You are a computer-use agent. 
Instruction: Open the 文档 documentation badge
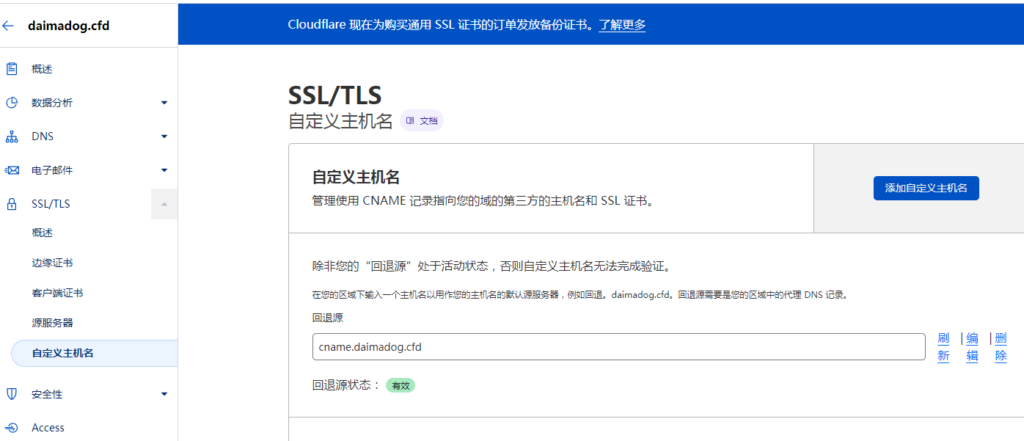tap(421, 121)
